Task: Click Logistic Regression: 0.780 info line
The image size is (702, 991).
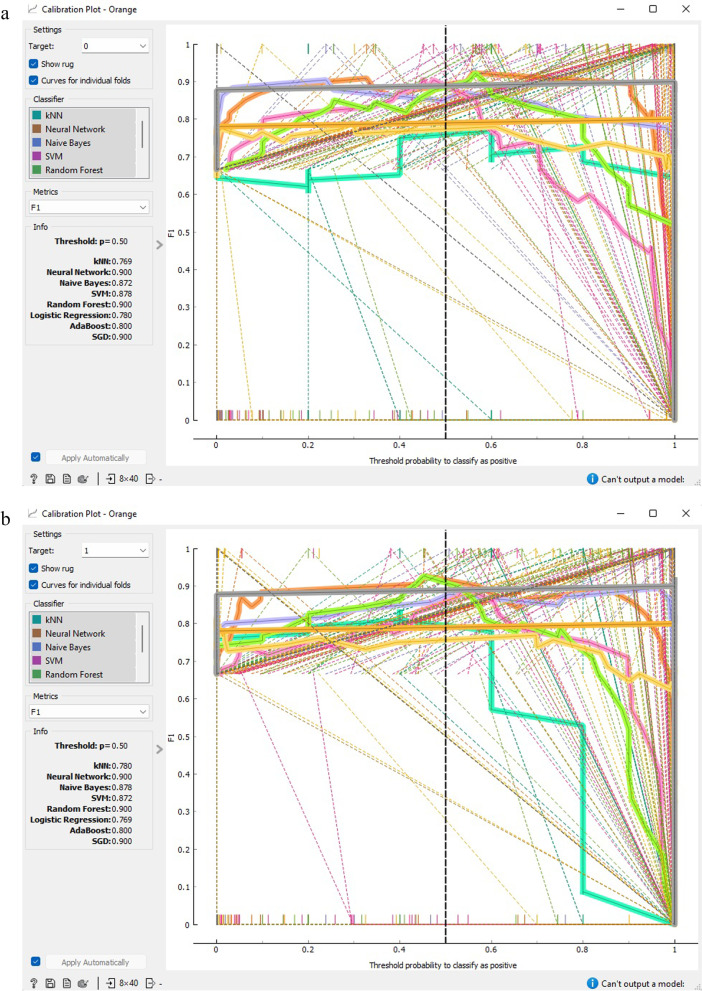Action: point(81,315)
